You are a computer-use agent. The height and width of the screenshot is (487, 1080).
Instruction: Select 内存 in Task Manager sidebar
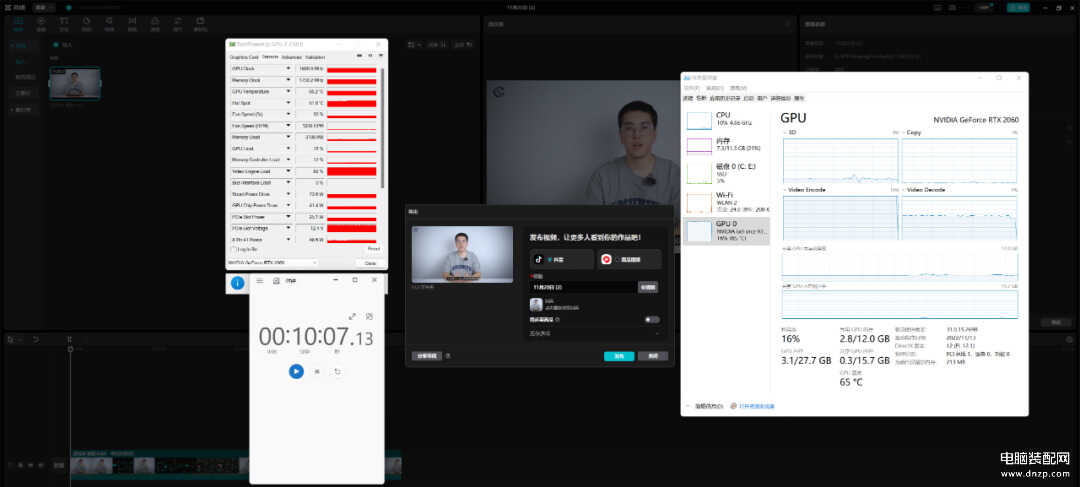[x=727, y=144]
